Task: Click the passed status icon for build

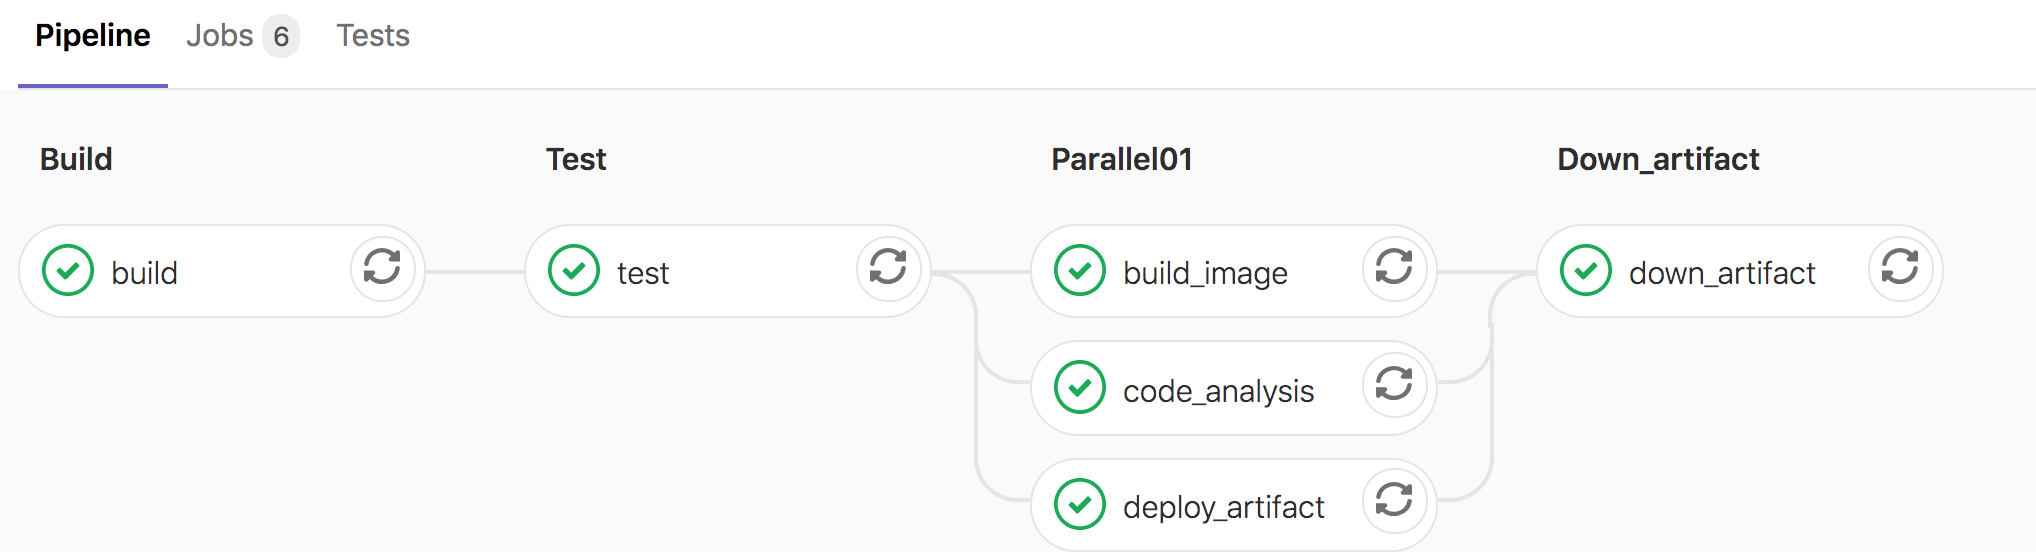Action: (68, 271)
